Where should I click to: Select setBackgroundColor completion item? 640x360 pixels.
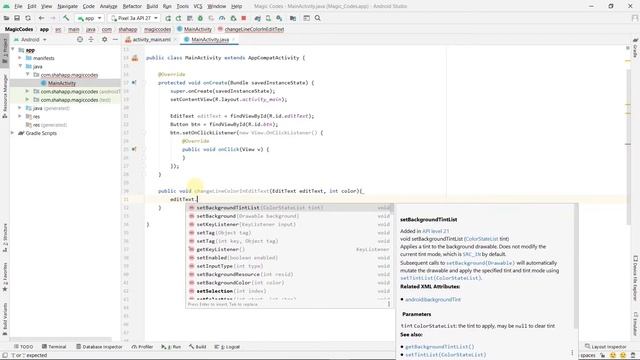tap(289, 282)
